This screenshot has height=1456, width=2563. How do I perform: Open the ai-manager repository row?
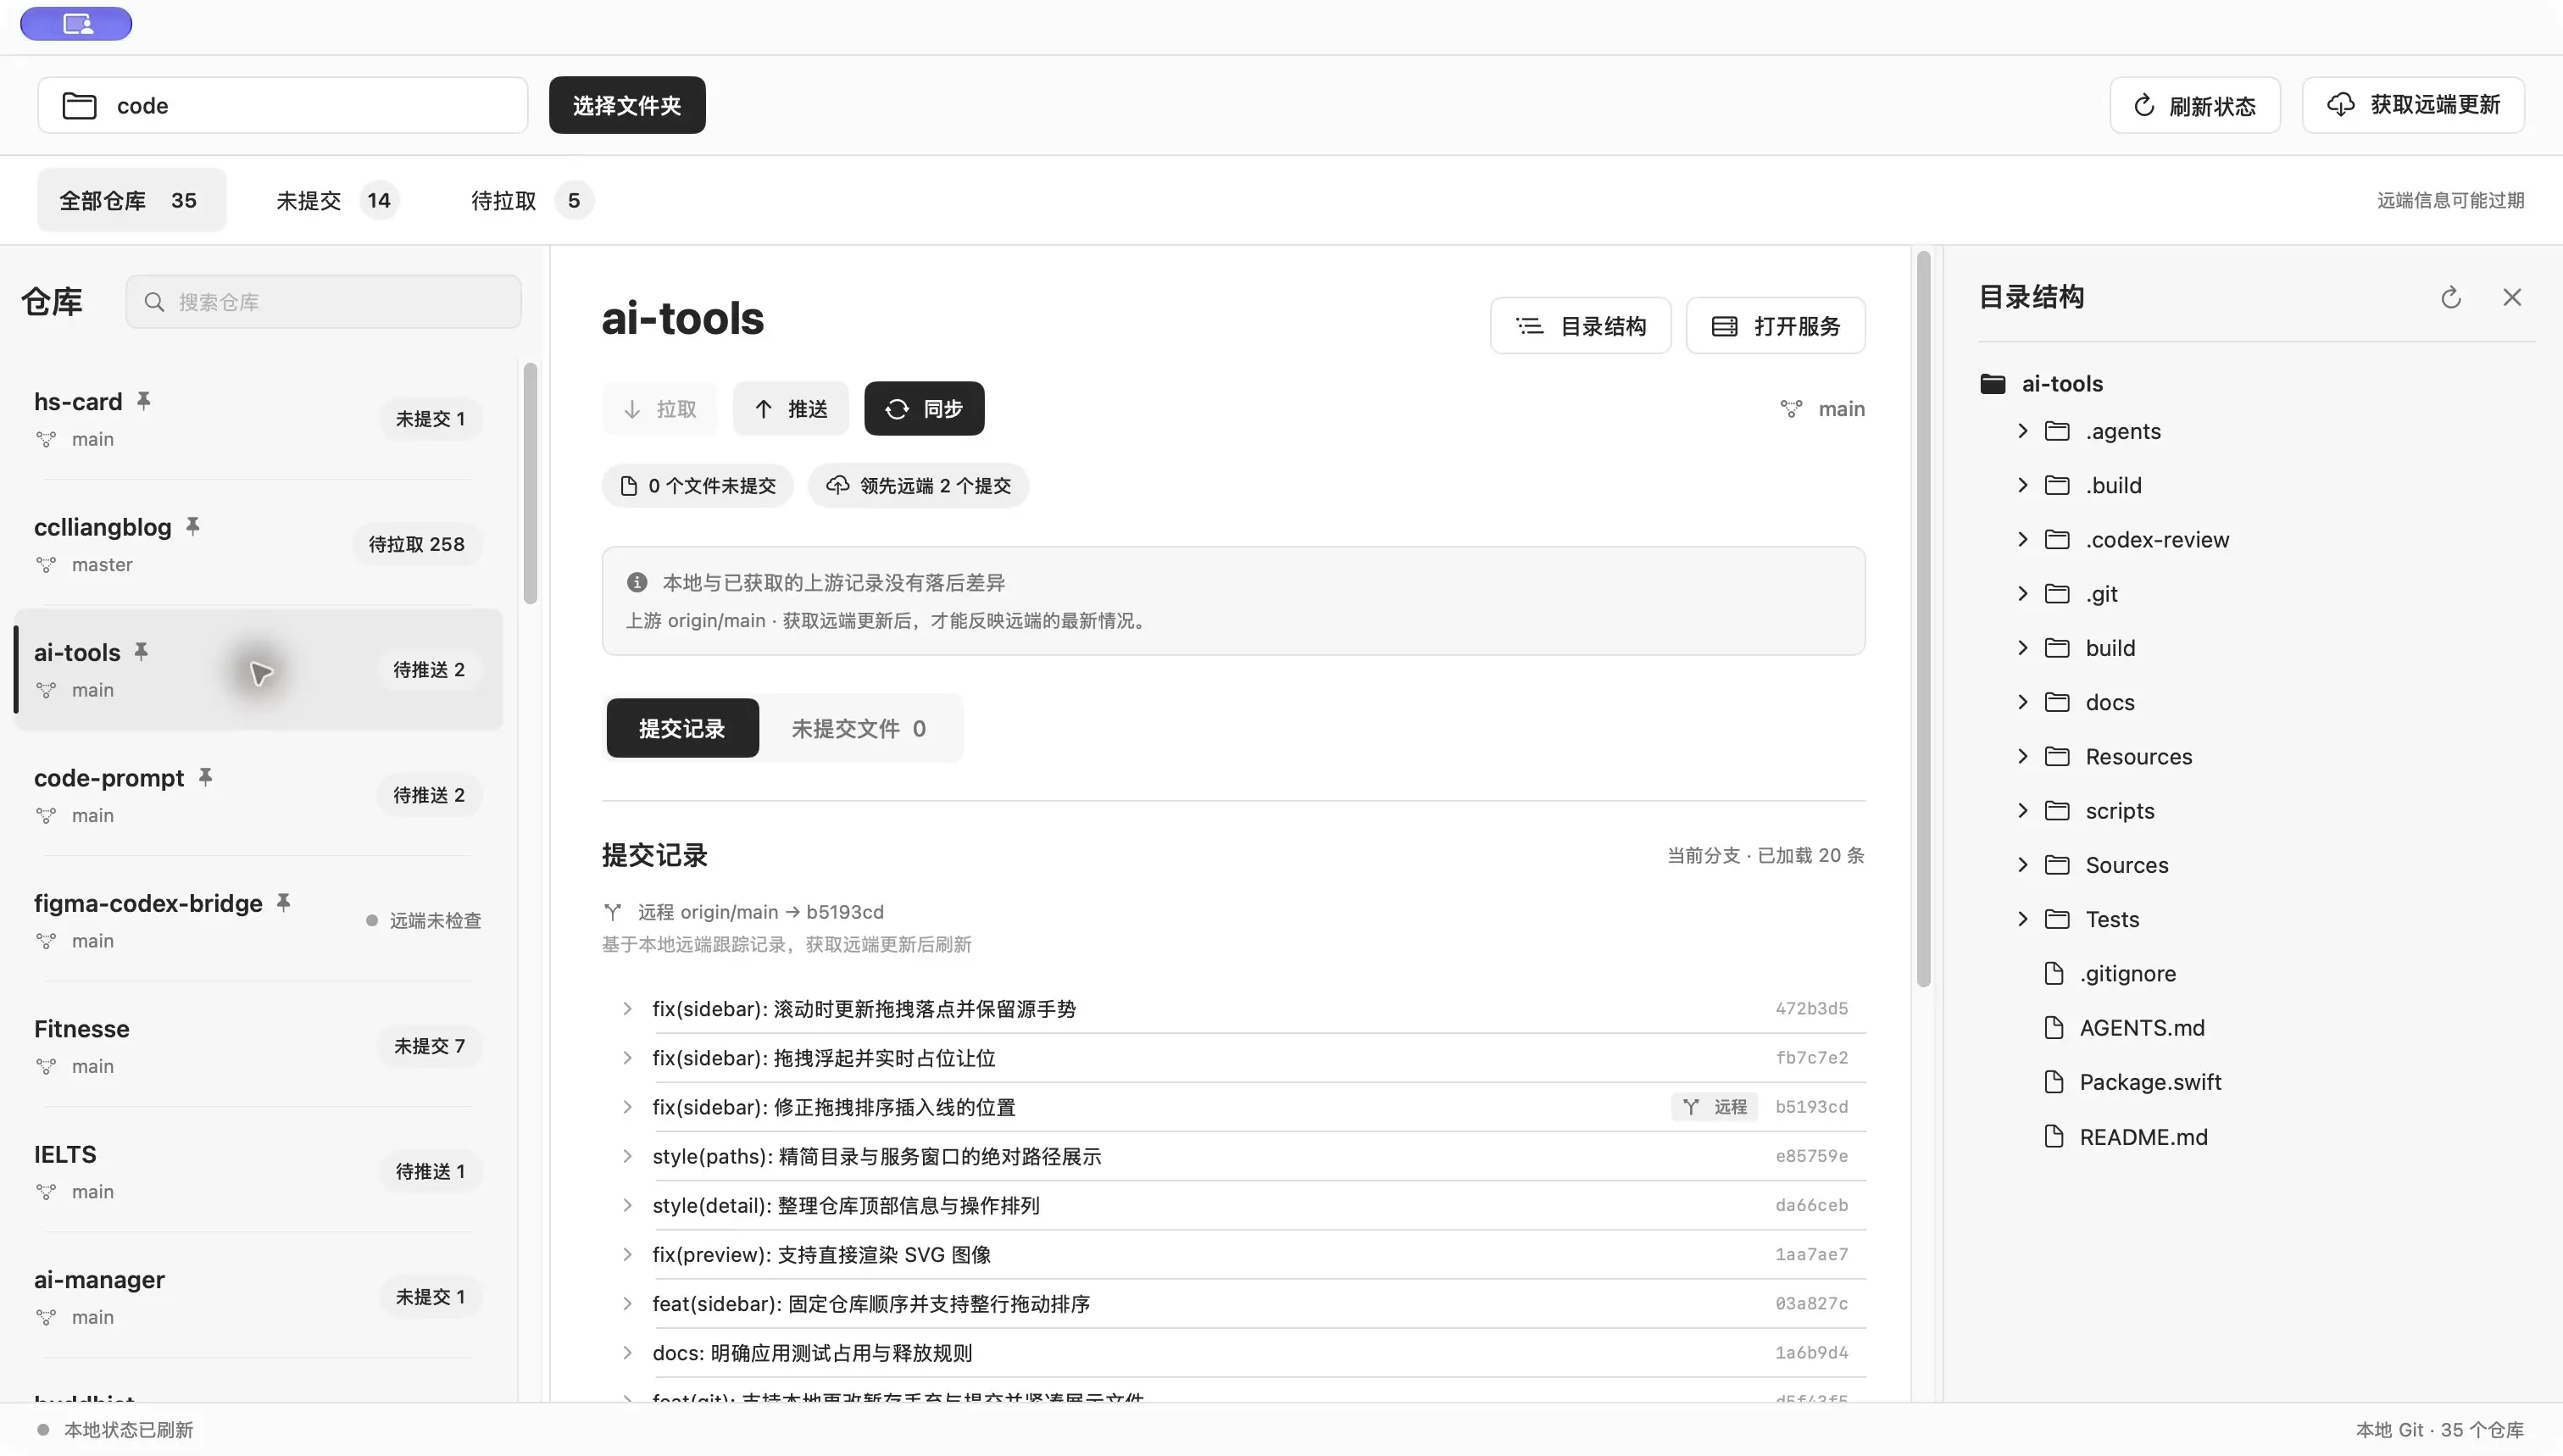pos(258,1297)
